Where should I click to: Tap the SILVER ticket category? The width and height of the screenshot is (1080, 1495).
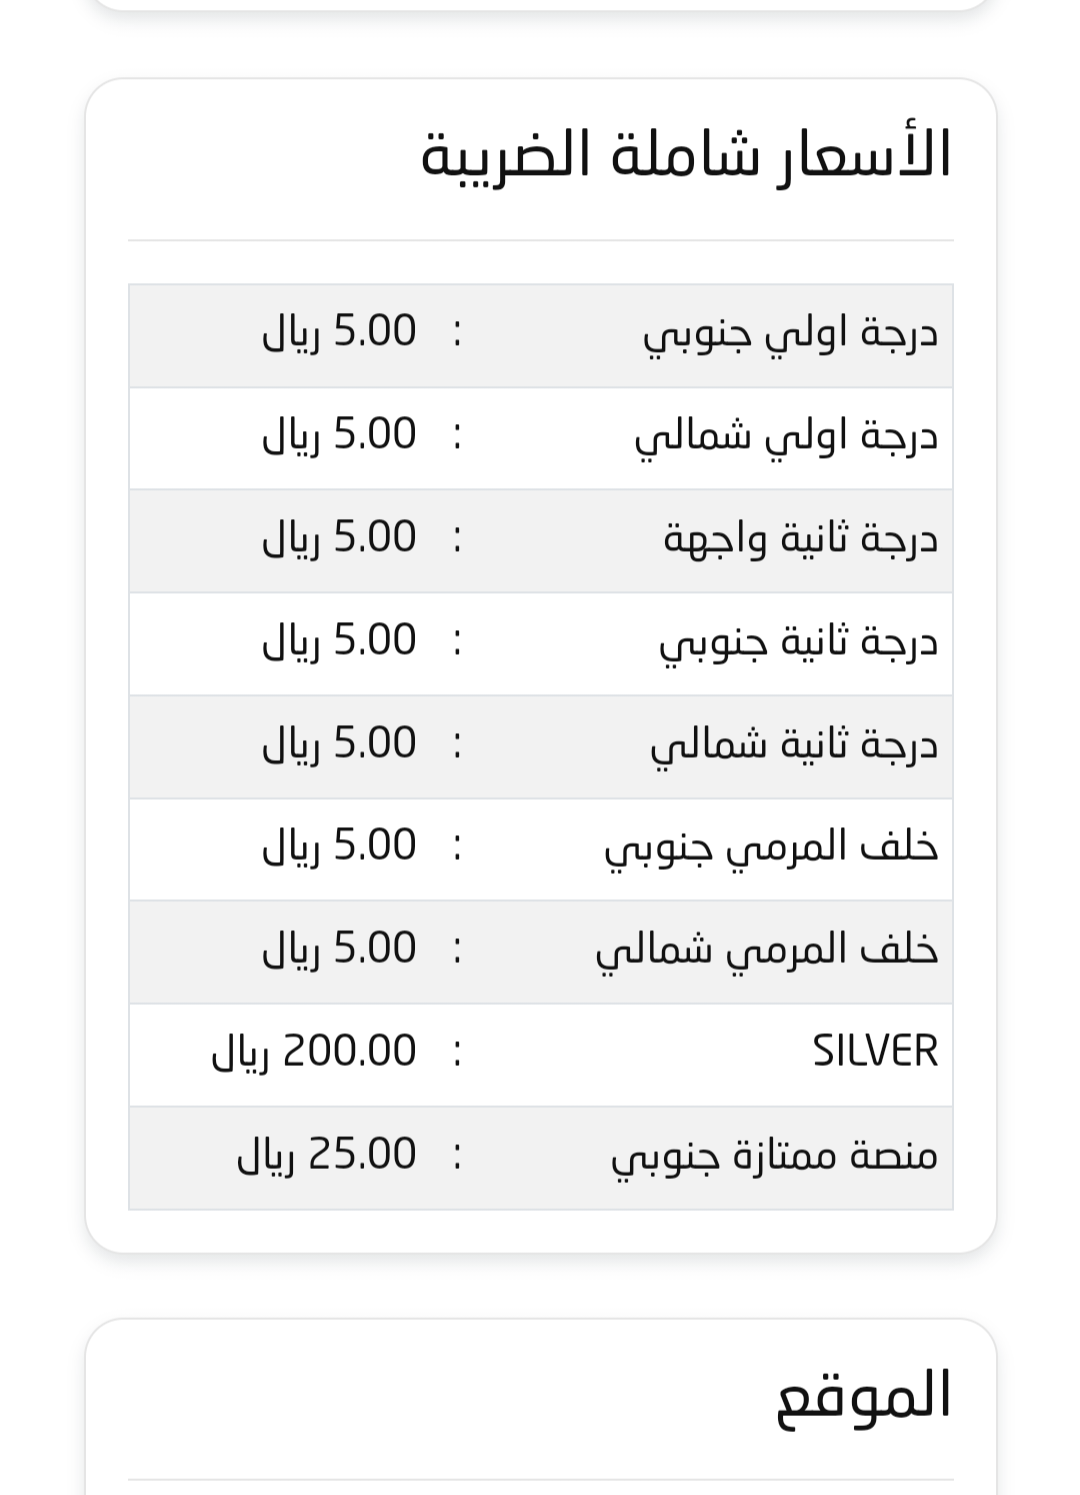click(875, 1052)
